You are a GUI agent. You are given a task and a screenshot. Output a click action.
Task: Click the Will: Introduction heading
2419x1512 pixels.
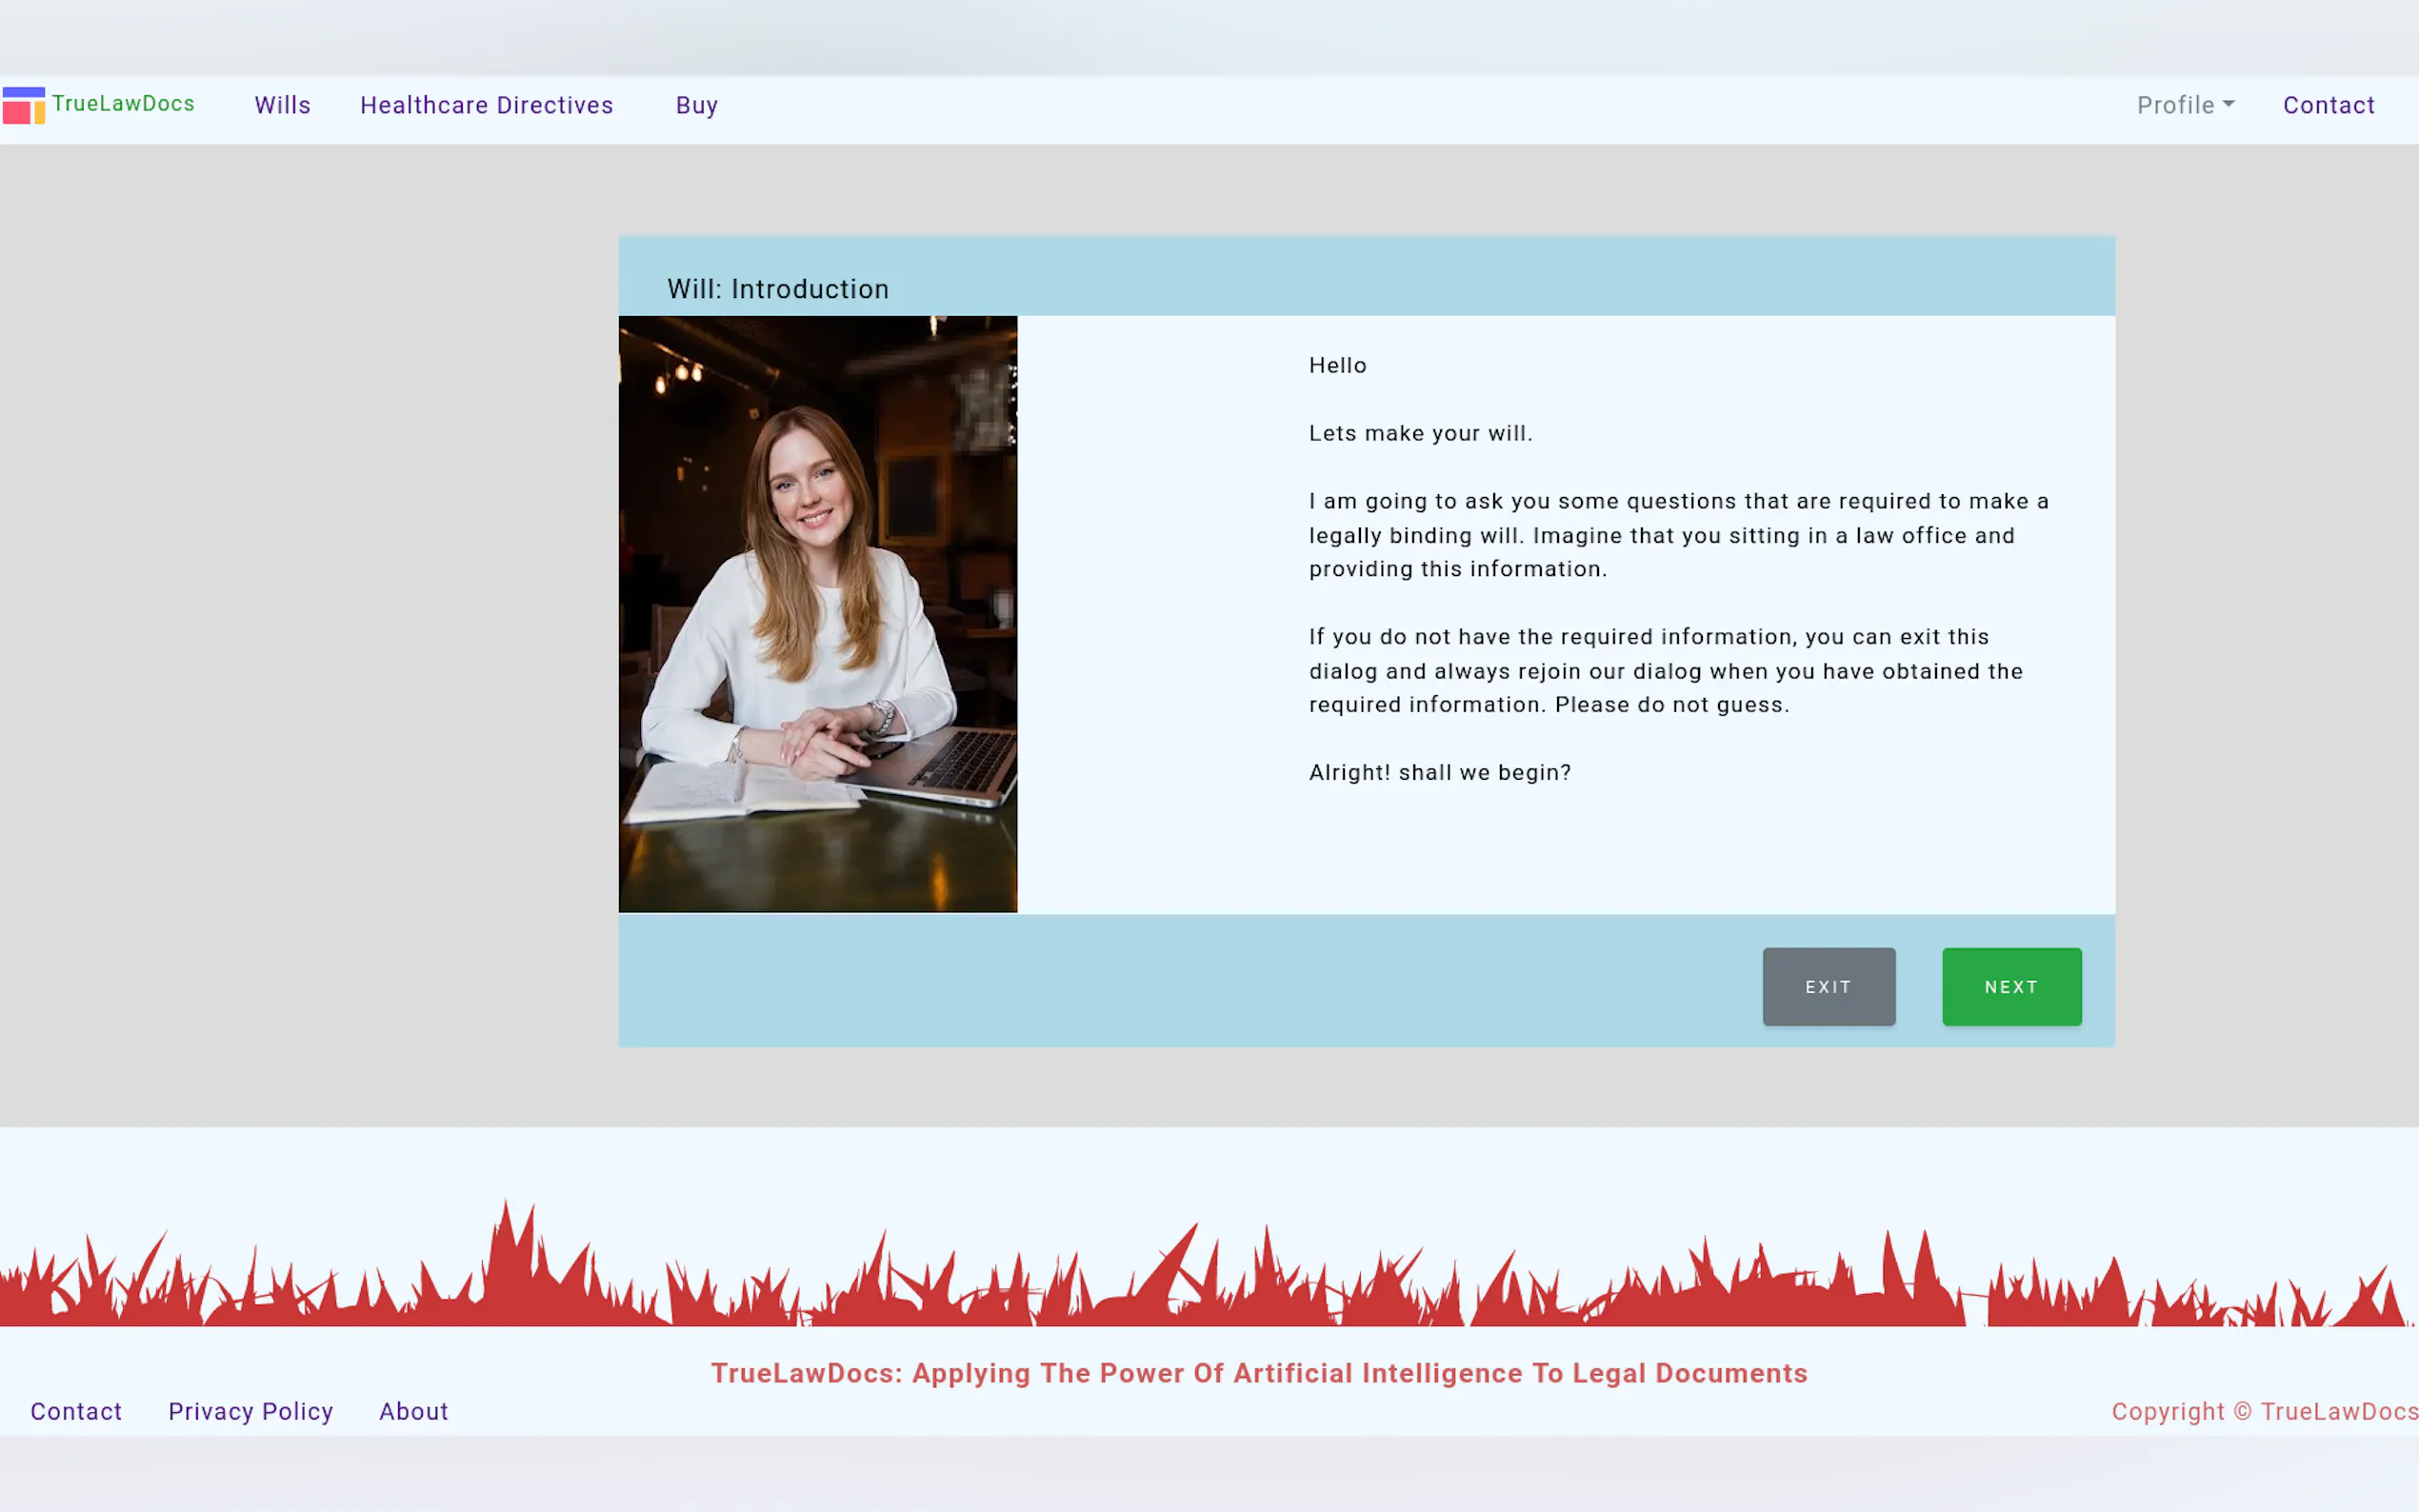pyautogui.click(x=777, y=289)
